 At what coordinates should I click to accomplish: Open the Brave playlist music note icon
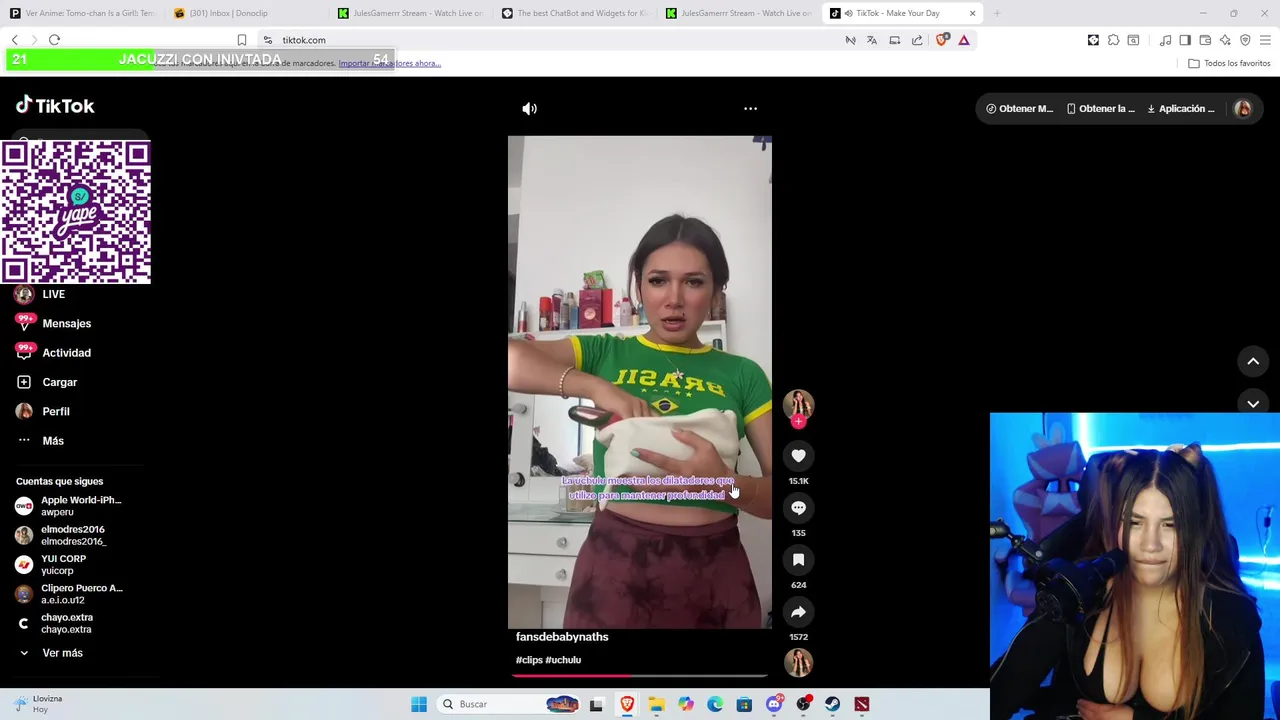(1165, 40)
